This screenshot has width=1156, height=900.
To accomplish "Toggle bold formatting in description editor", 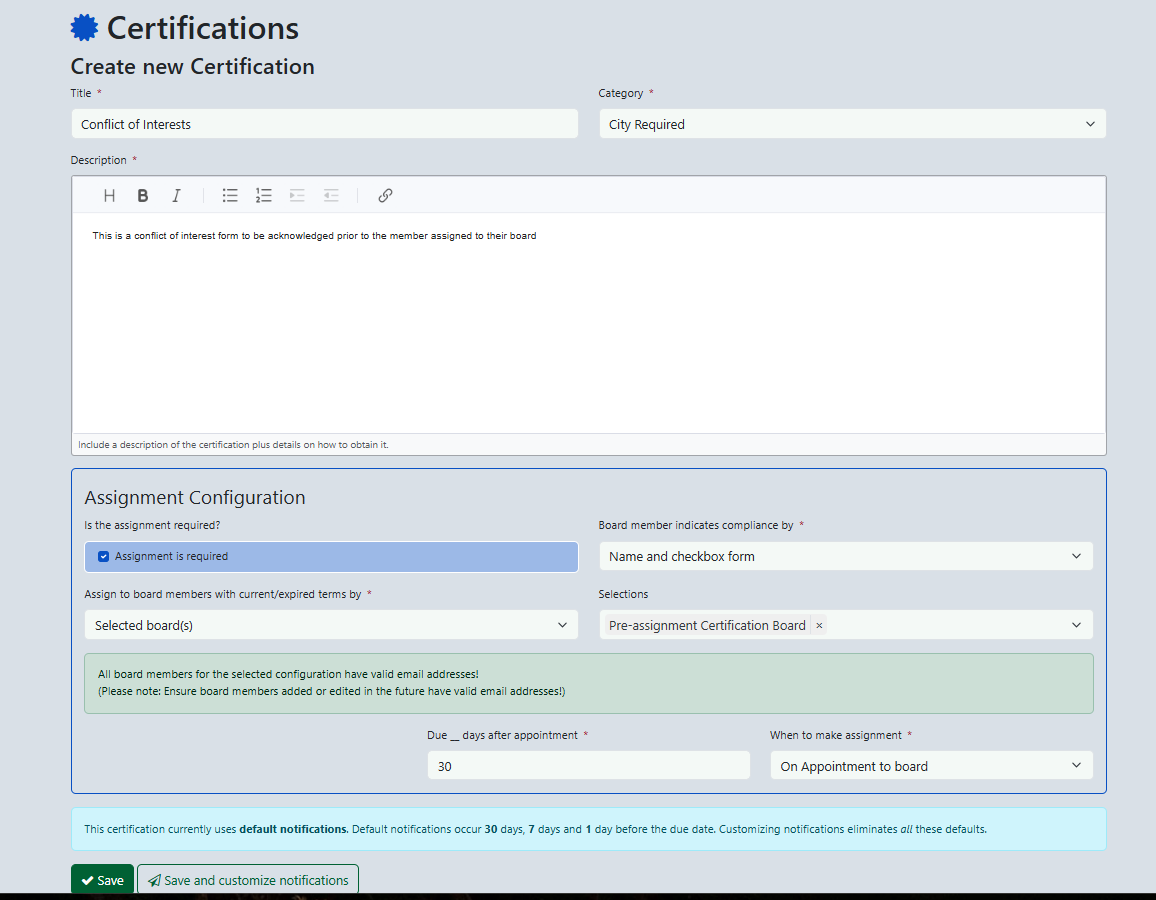I will point(143,195).
